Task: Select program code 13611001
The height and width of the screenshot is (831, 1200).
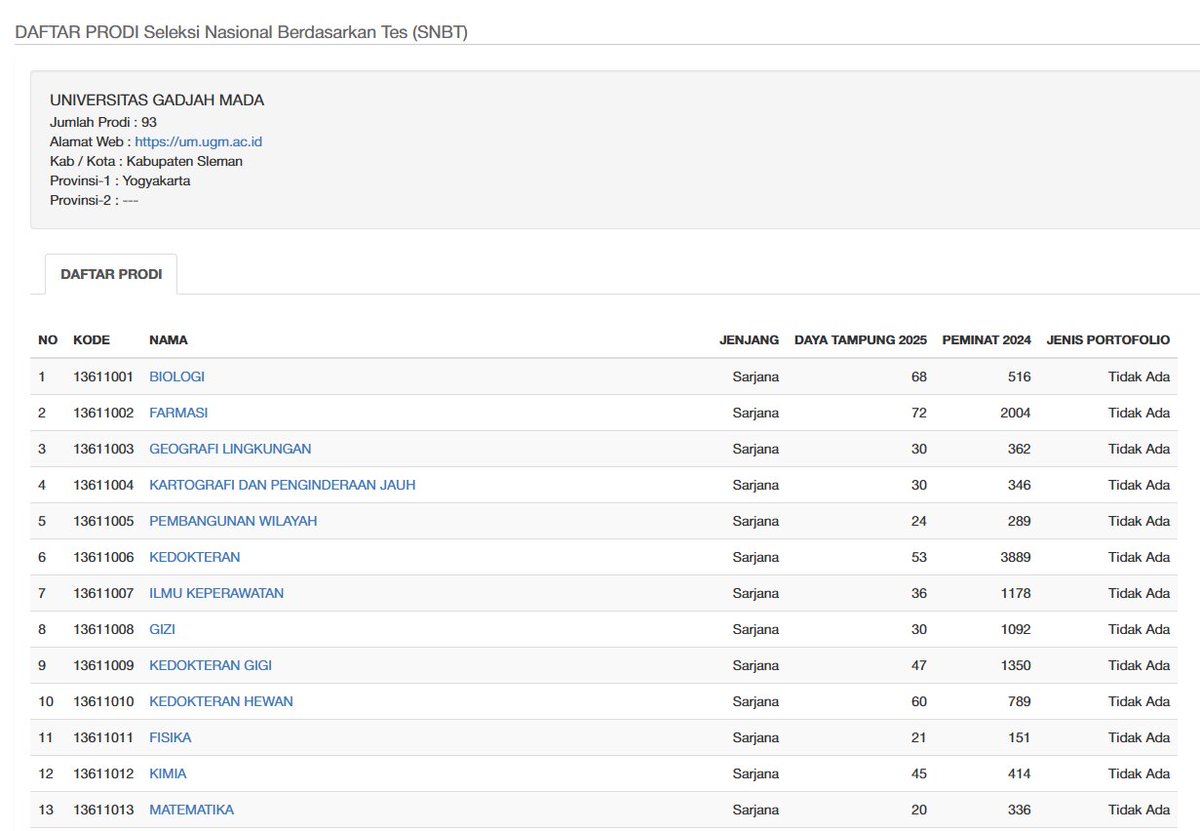Action: [x=103, y=377]
